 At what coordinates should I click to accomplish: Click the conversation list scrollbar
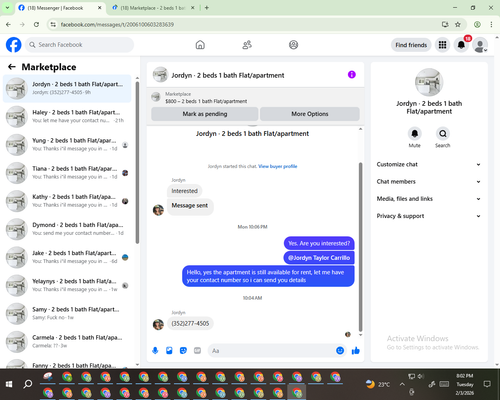pos(137,162)
